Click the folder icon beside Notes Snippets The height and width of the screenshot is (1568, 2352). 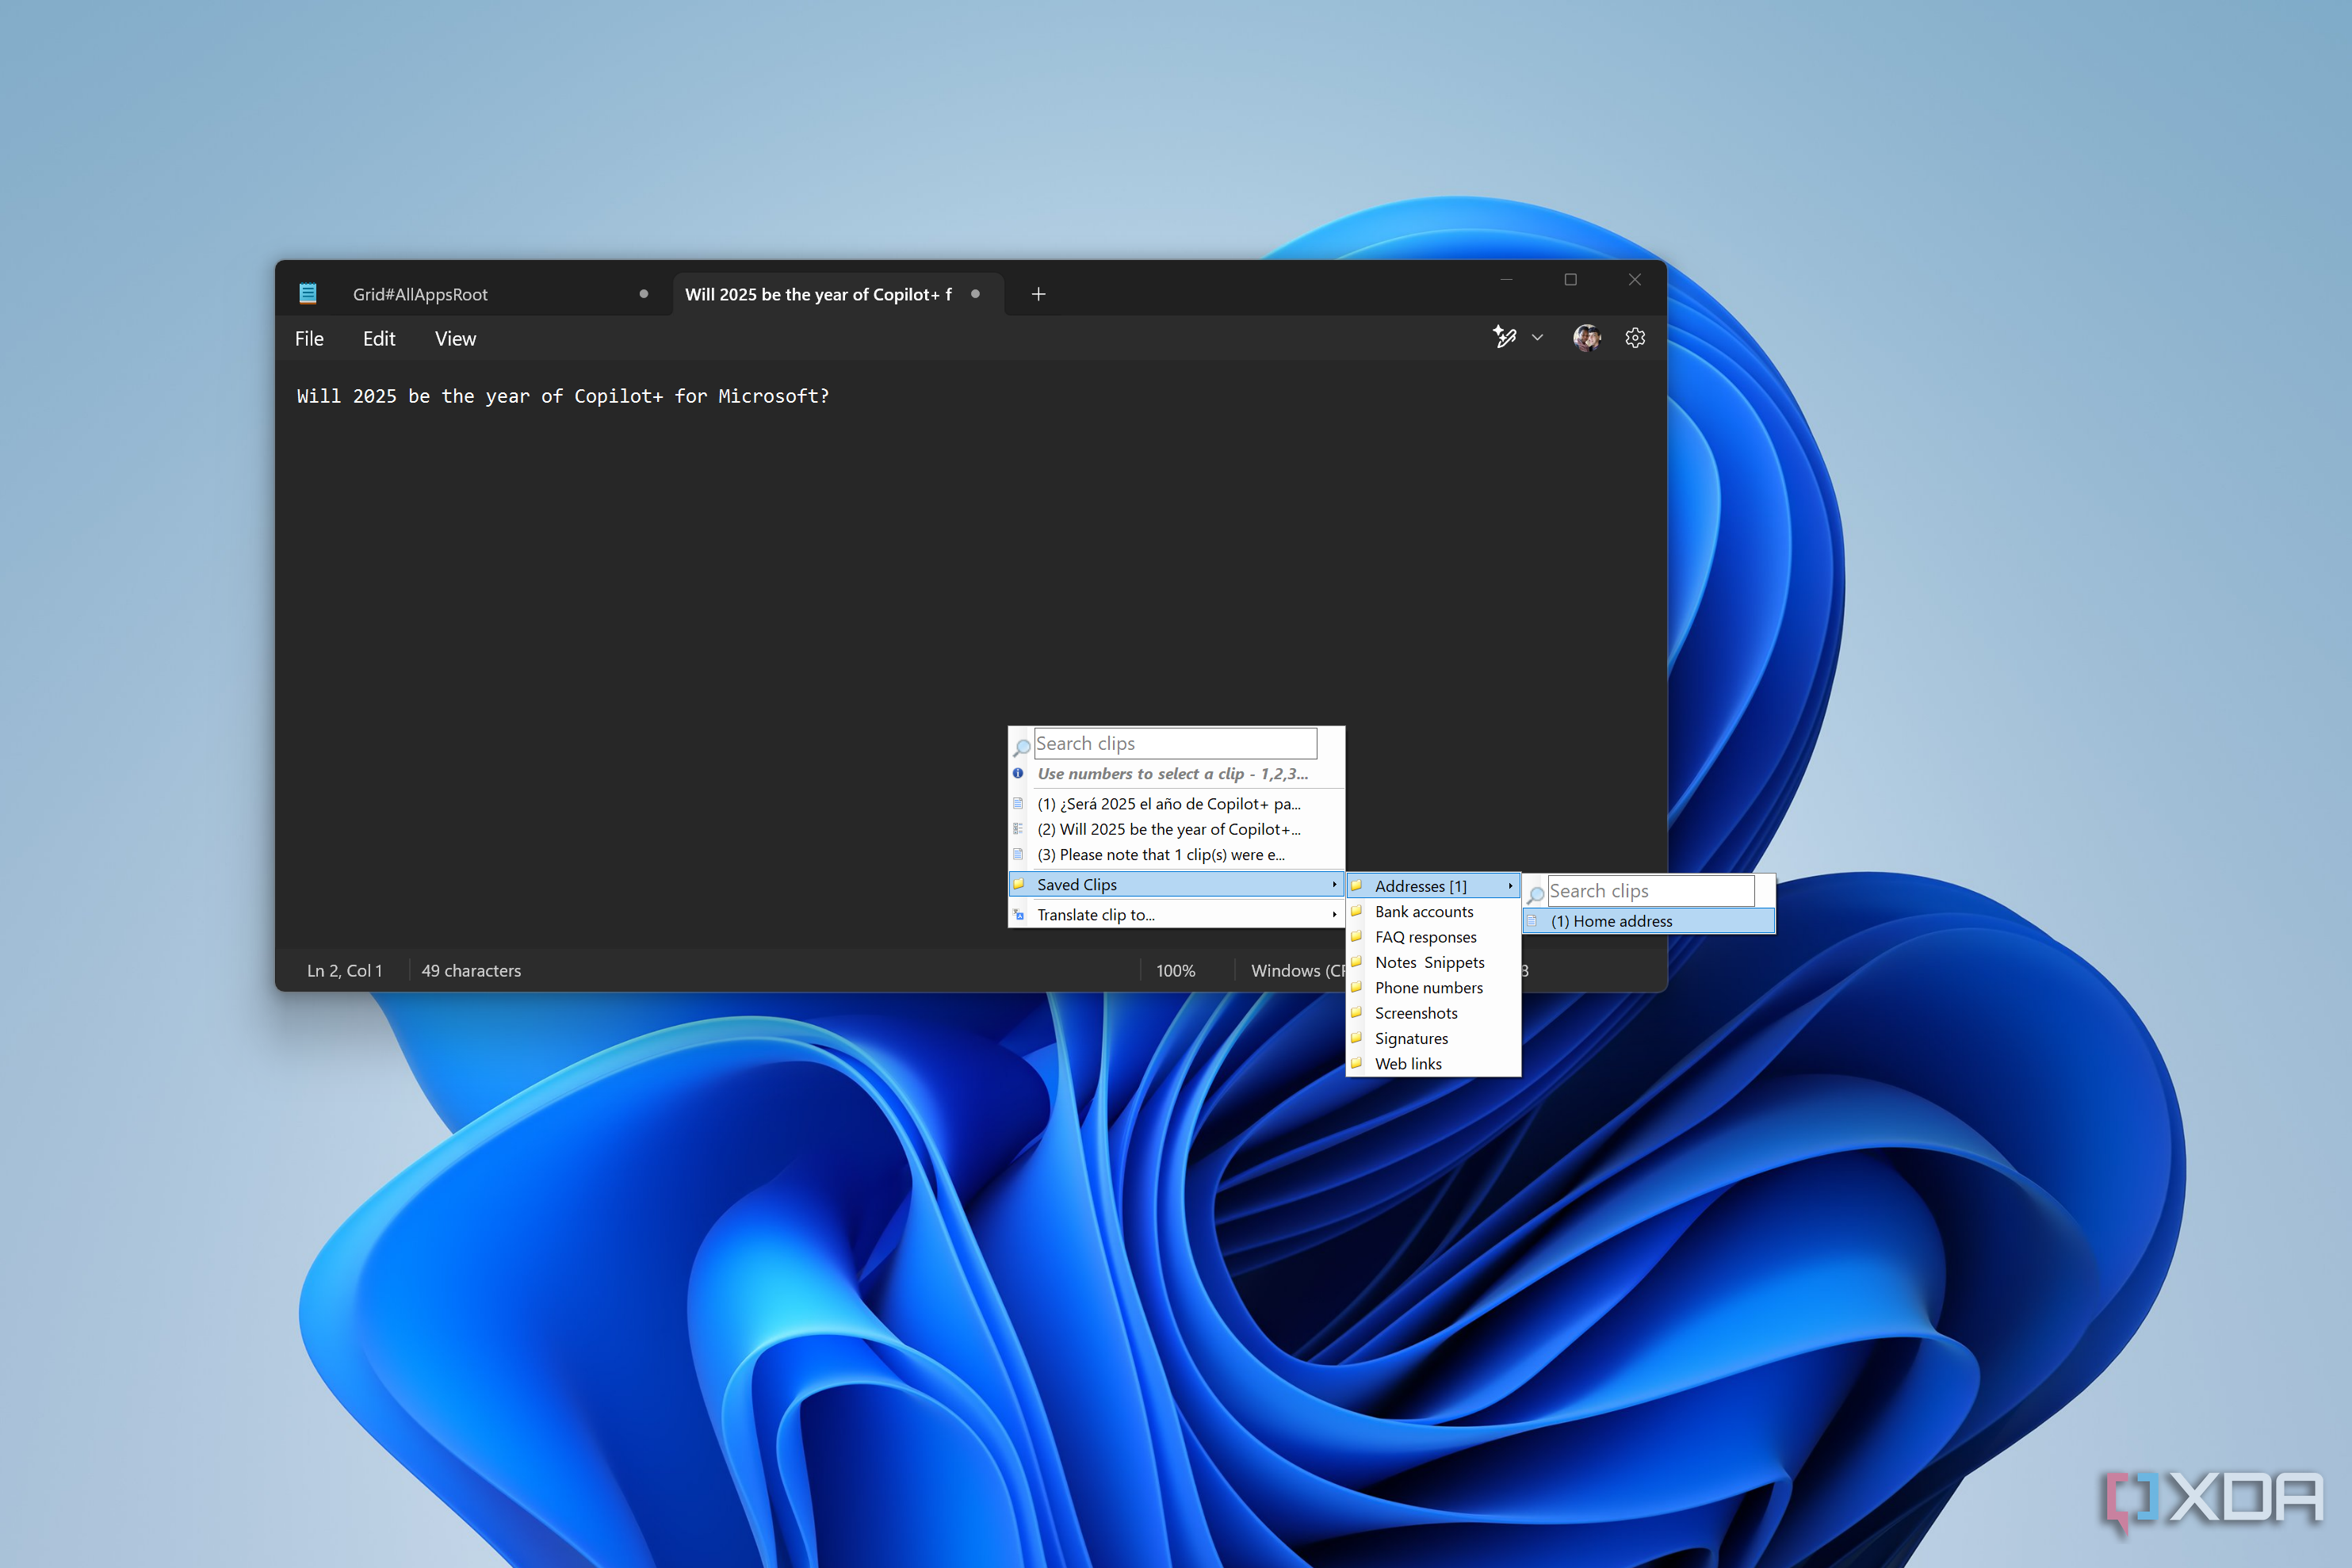pos(1357,962)
